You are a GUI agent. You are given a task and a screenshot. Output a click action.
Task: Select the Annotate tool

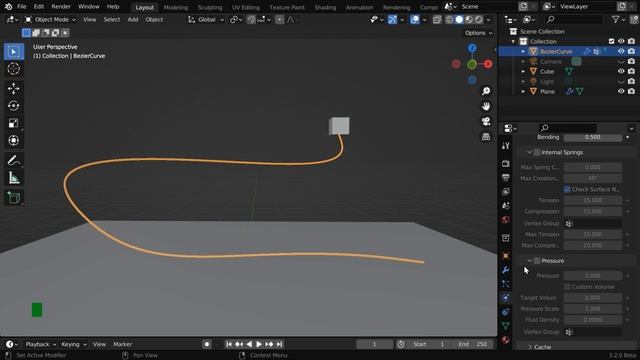[x=13, y=160]
